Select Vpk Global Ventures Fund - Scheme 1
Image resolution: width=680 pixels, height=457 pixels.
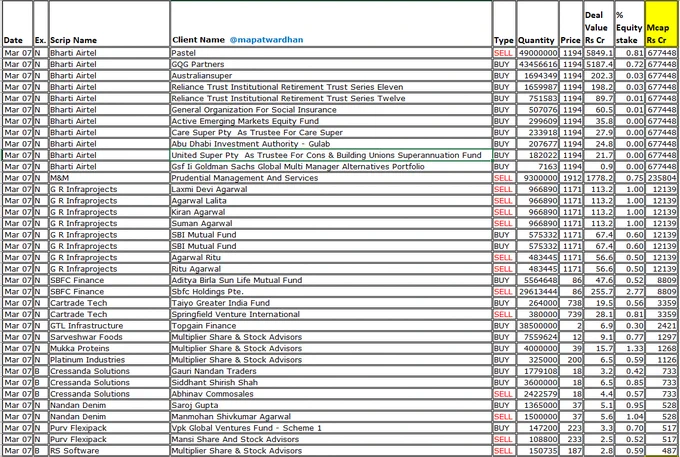pyautogui.click(x=331, y=428)
